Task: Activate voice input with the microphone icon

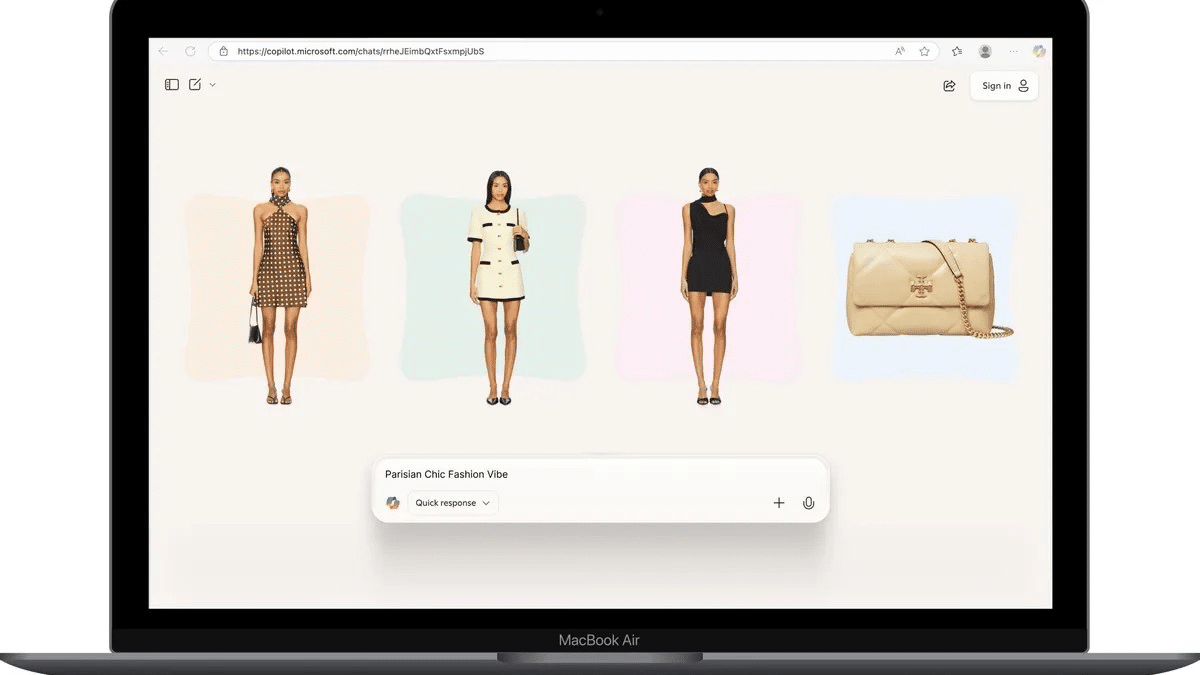Action: (x=808, y=503)
